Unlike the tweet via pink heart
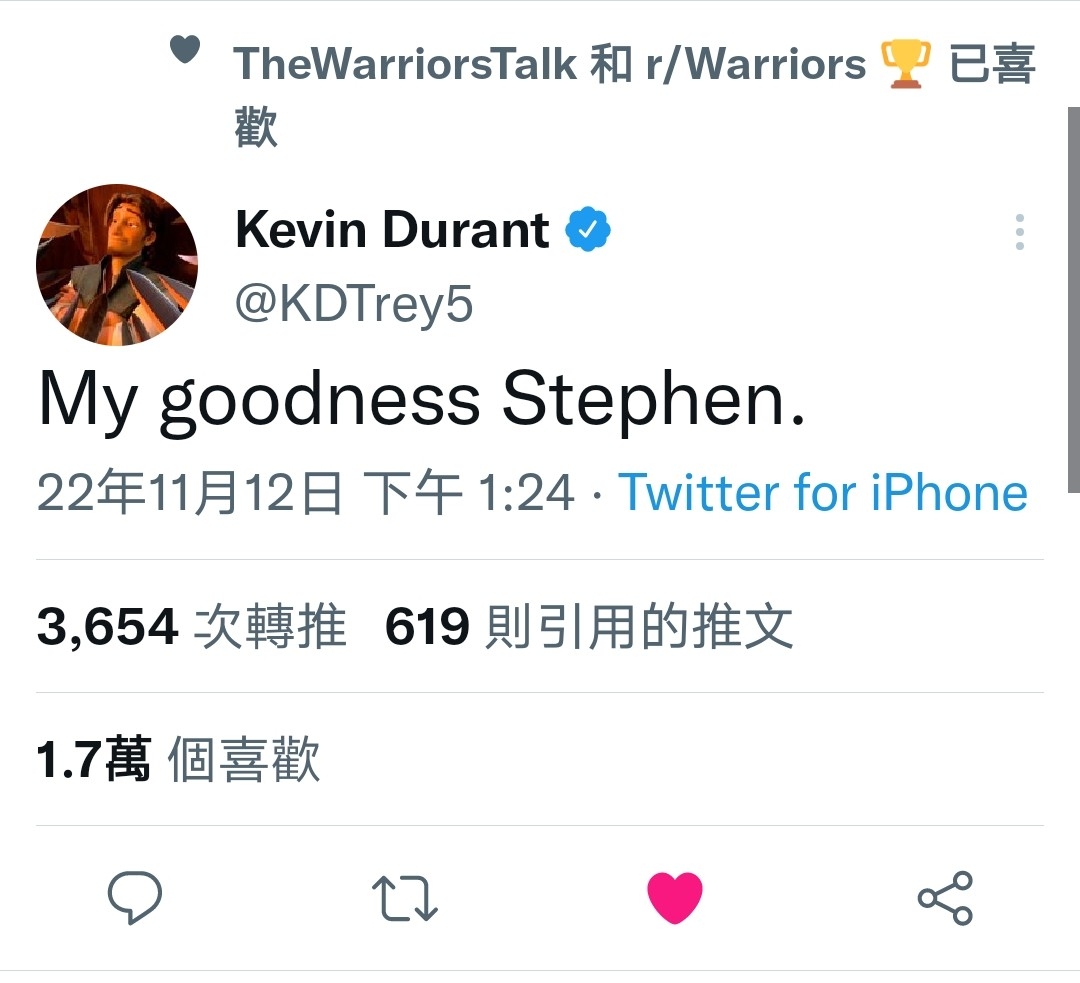1080x983 pixels. (x=675, y=898)
